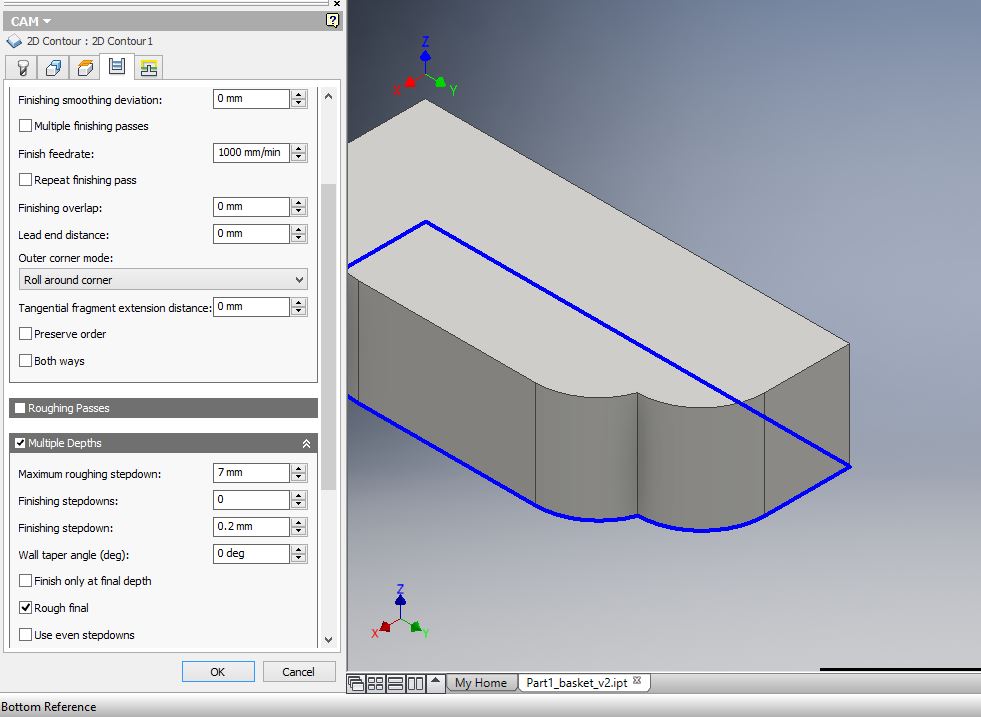This screenshot has width=981, height=717.
Task: Click the panel vertical scrollbar thumb
Action: click(x=328, y=337)
